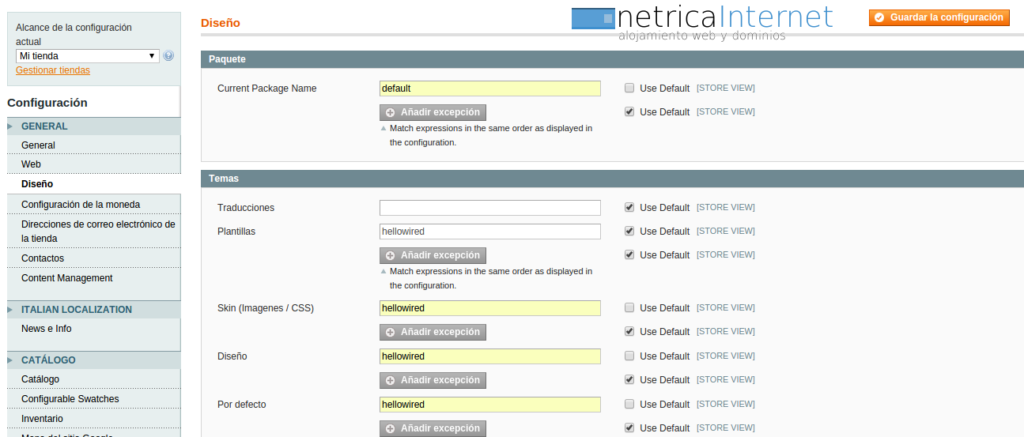
Task: Uncheck Use Default for Plantillas
Action: pyautogui.click(x=629, y=231)
